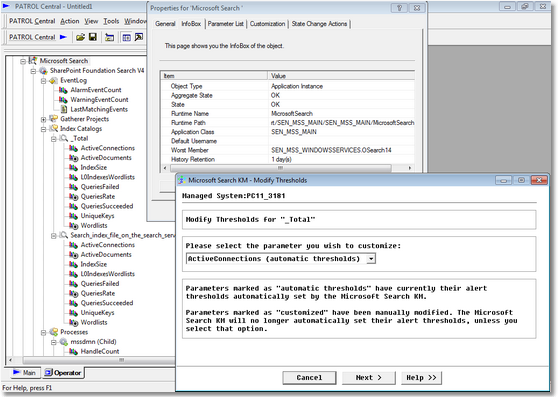Viewport: 558px width, 399px height.
Task: Open the PATROL Central menu
Action: [x=32, y=21]
